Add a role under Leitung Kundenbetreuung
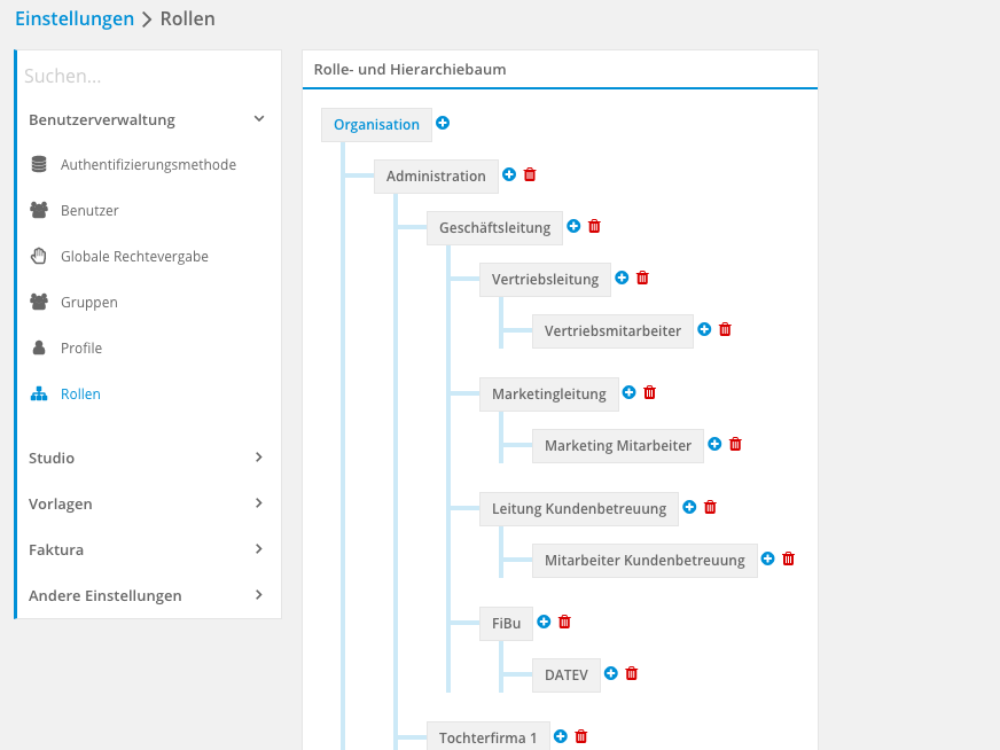 (x=690, y=507)
